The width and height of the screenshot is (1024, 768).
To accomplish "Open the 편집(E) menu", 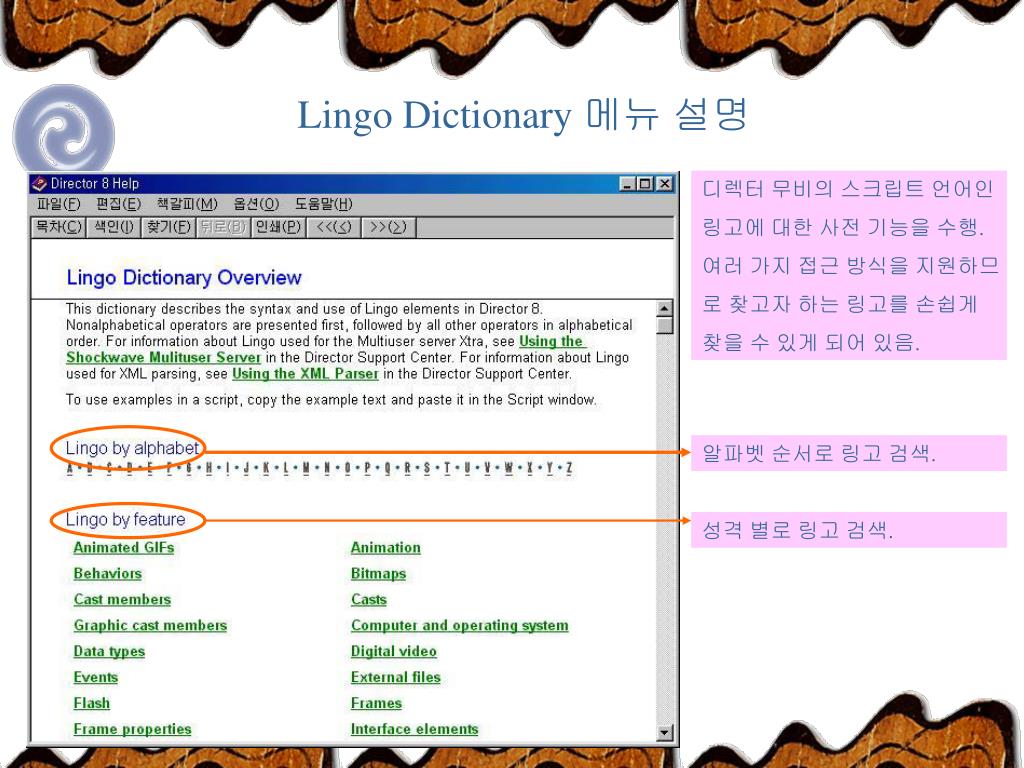I will tap(118, 204).
